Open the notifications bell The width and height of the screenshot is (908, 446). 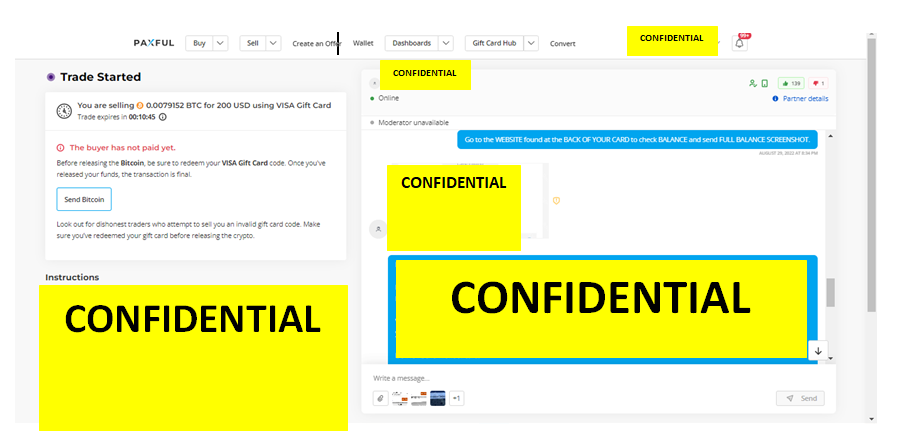click(740, 43)
